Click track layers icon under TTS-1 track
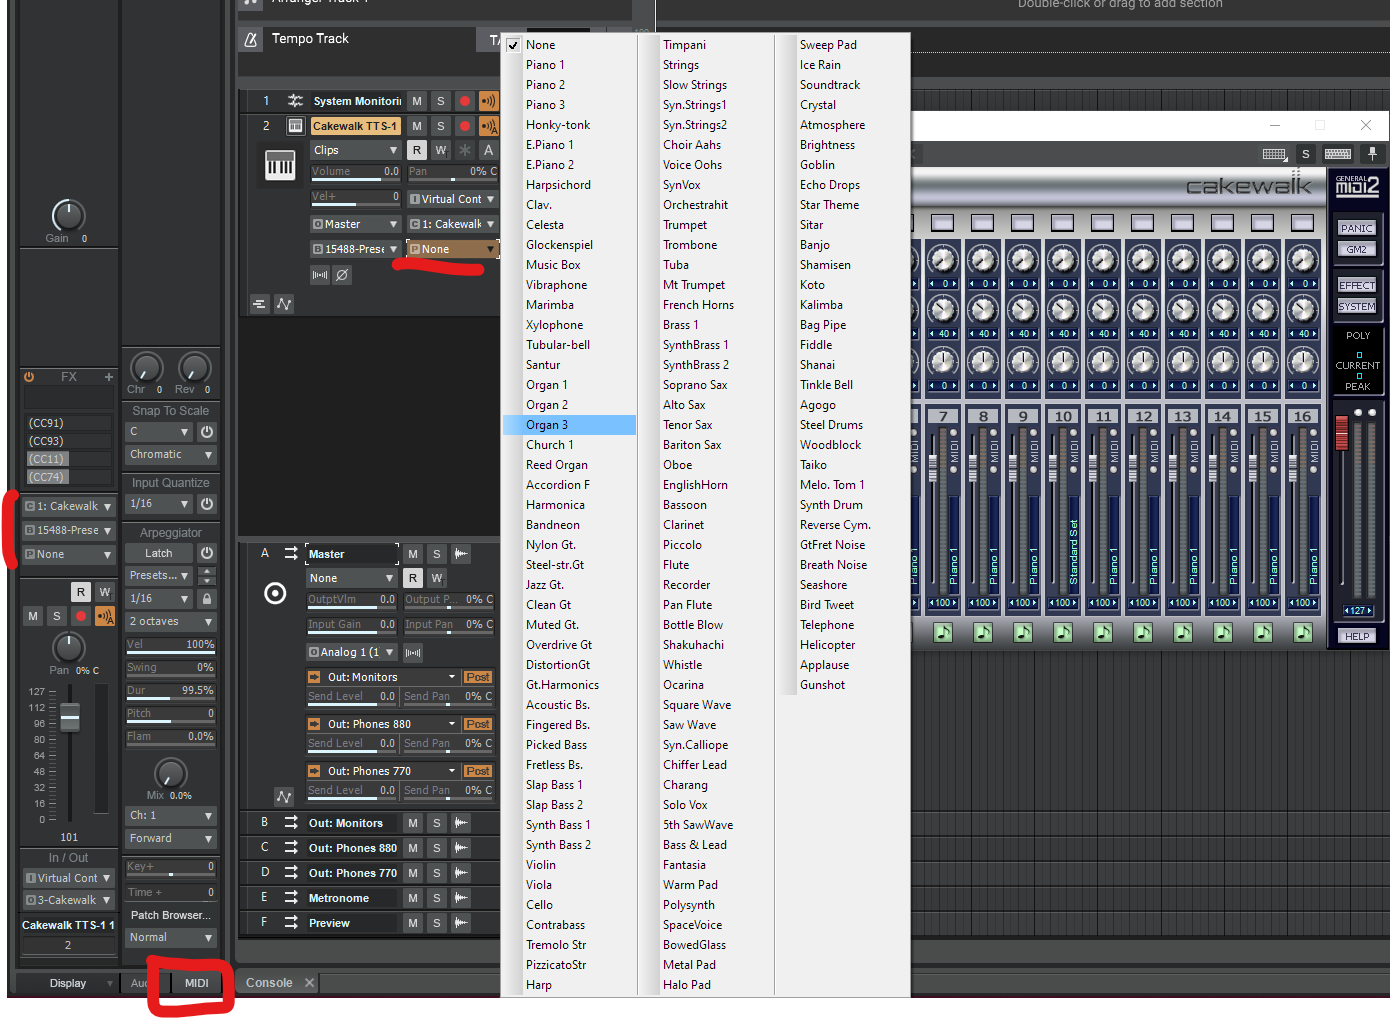This screenshot has height=1020, width=1390. pyautogui.click(x=259, y=304)
